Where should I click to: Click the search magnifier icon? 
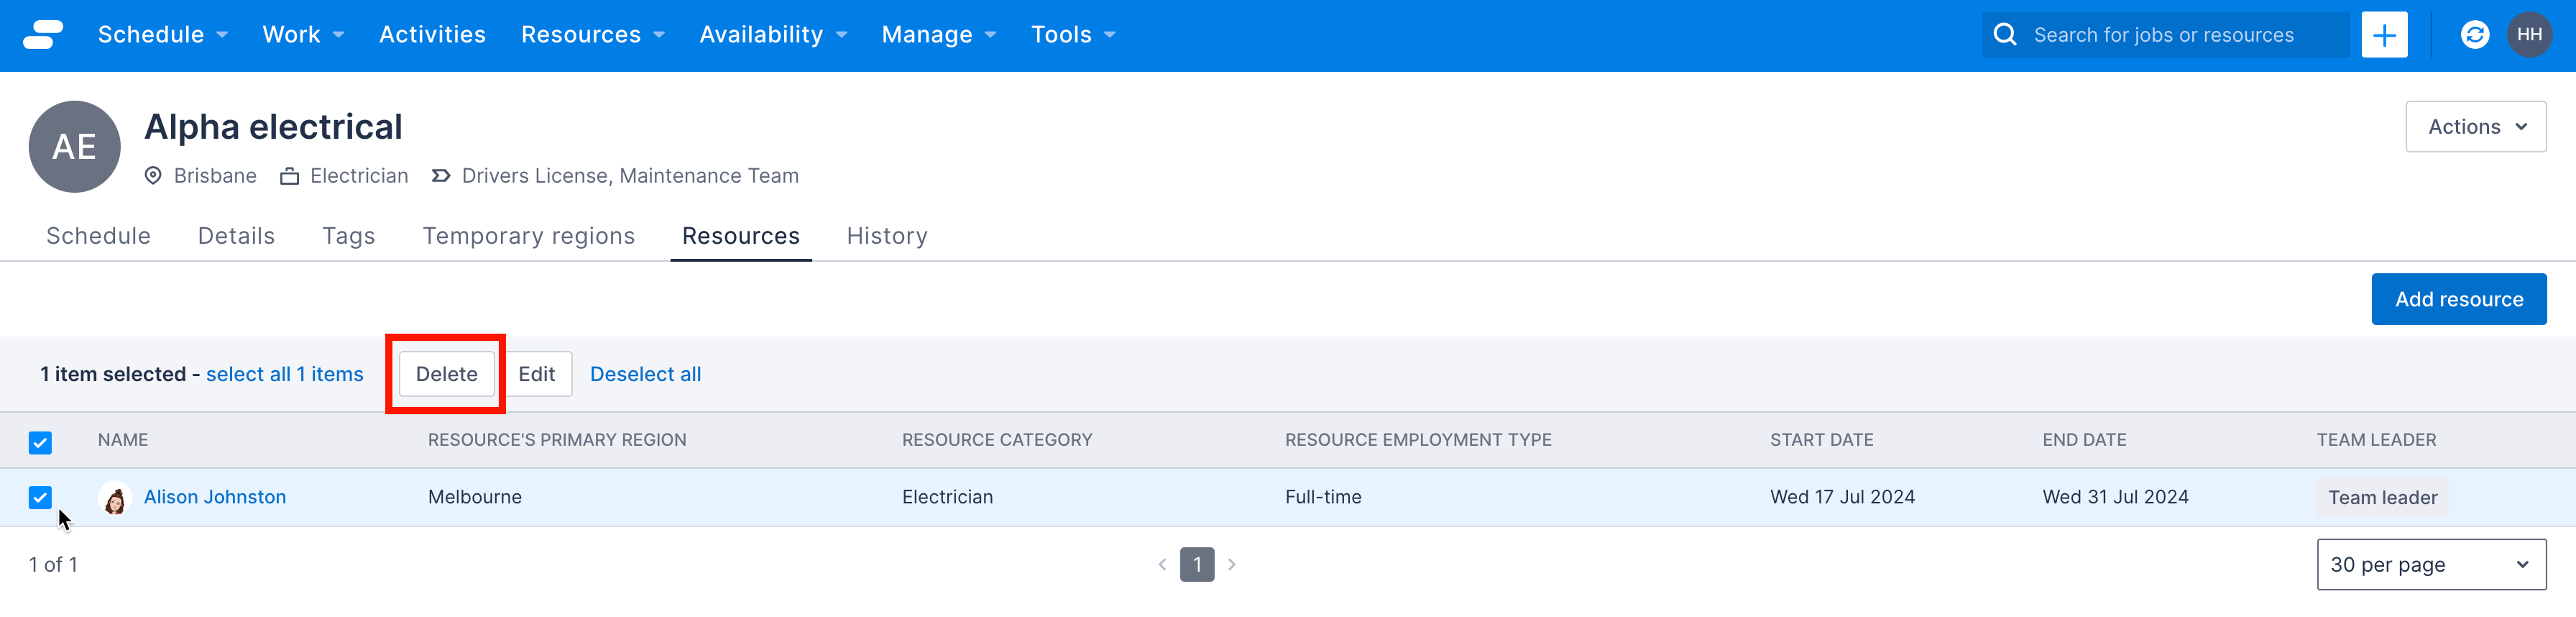pos(2004,35)
